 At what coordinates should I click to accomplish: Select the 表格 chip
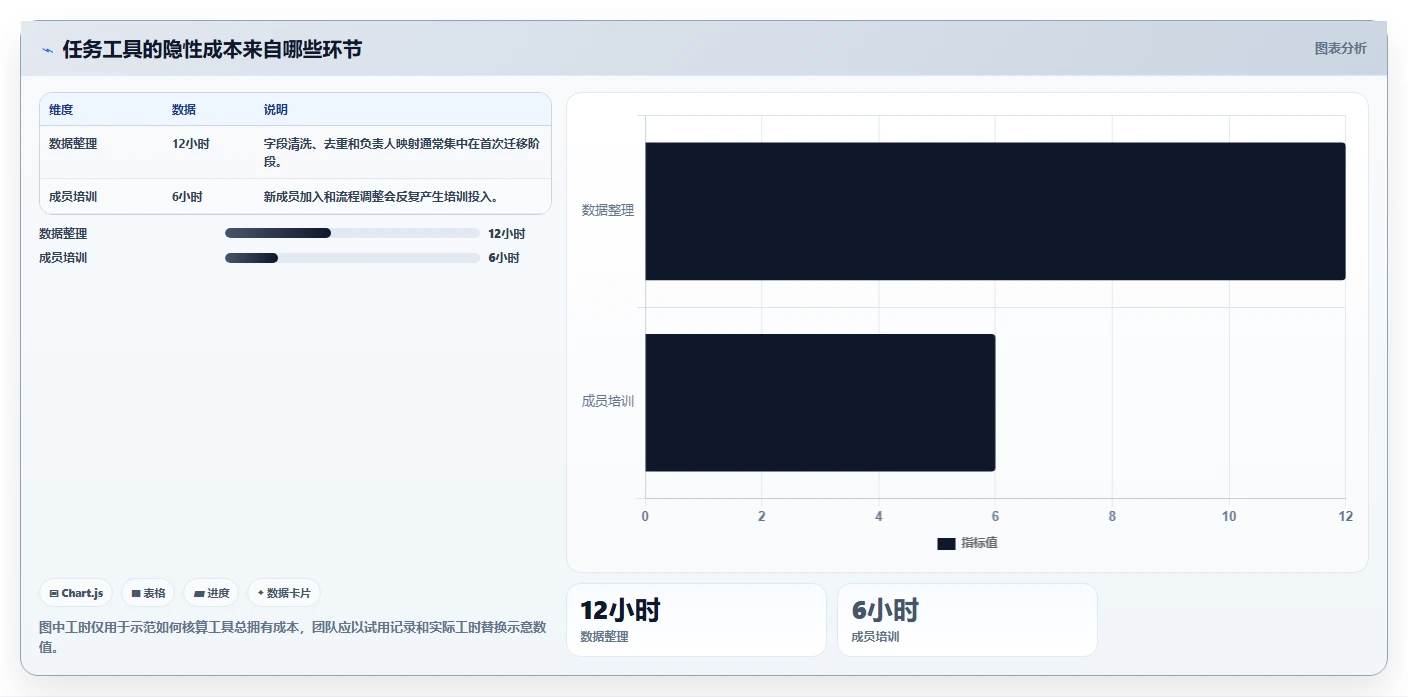point(148,593)
